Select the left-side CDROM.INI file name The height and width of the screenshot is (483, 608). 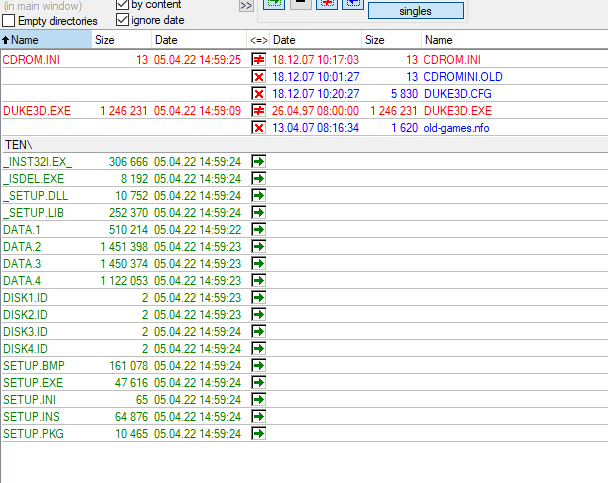(31, 60)
